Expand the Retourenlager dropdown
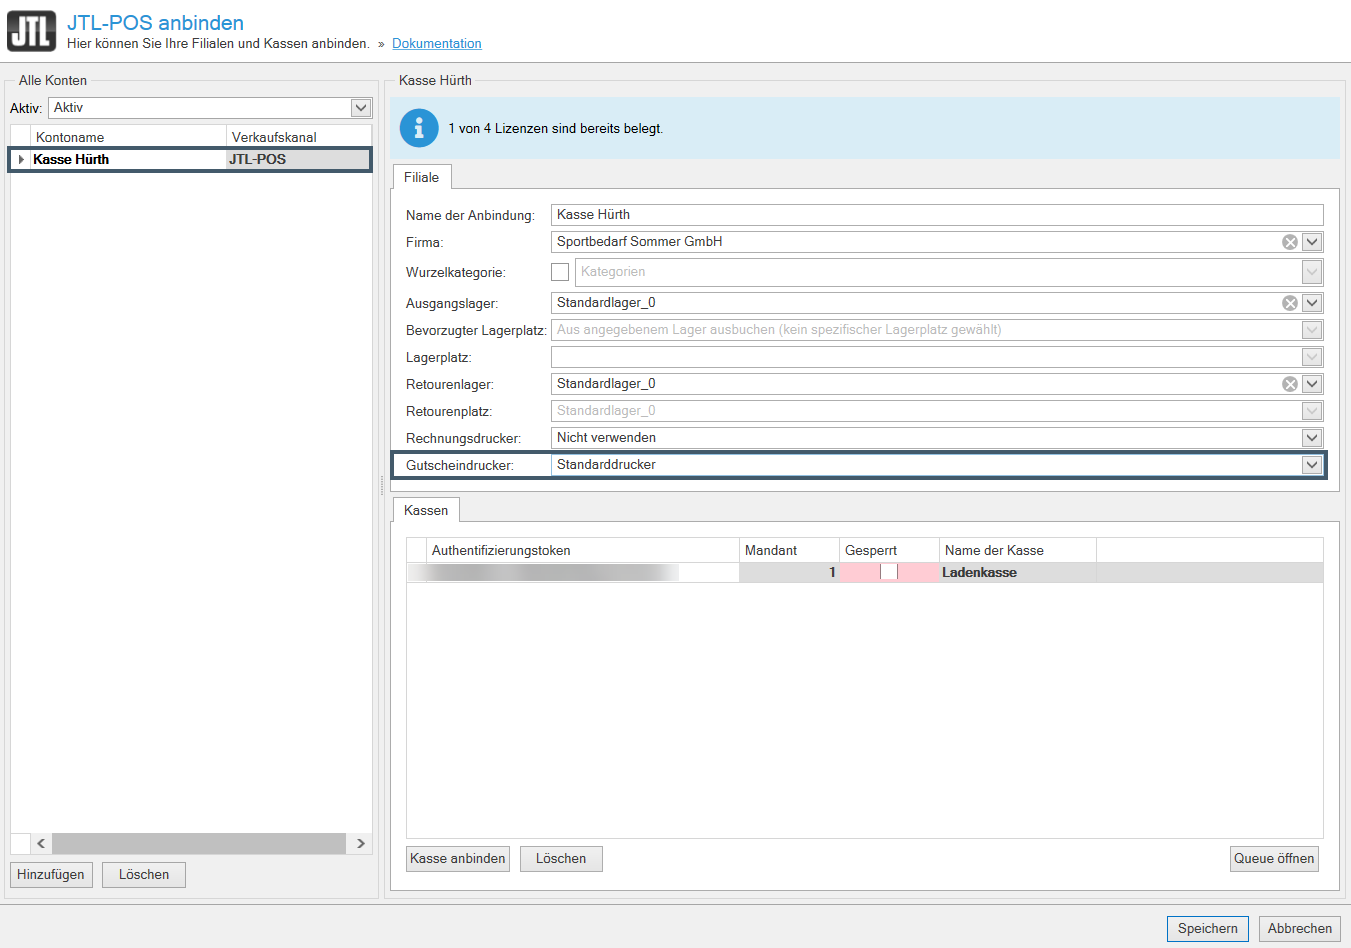 pos(1312,384)
